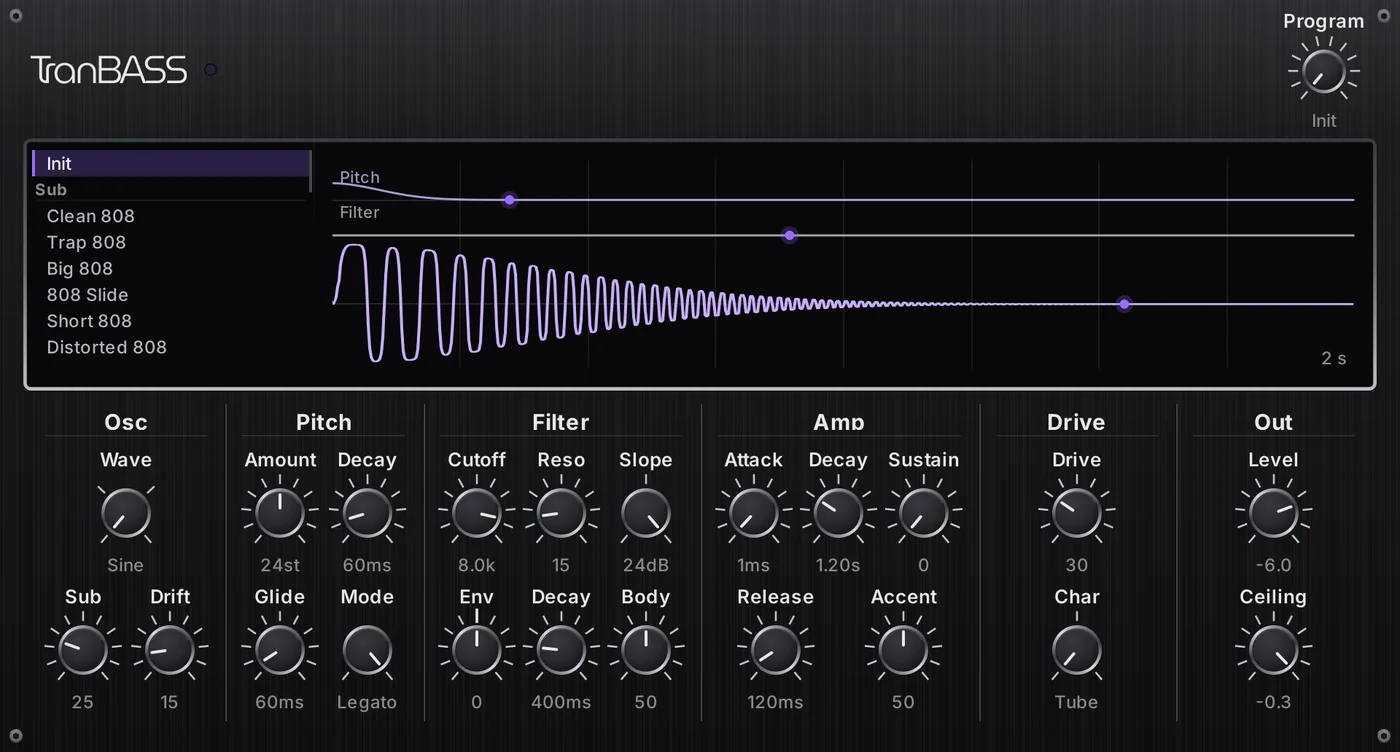Click the 2 s display length label
This screenshot has height=752, width=1400.
(1334, 358)
